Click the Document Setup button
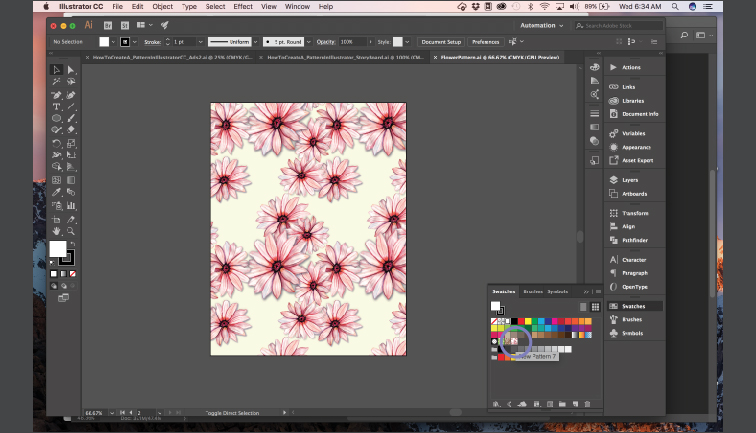Viewport: 756px width, 433px height. (441, 42)
